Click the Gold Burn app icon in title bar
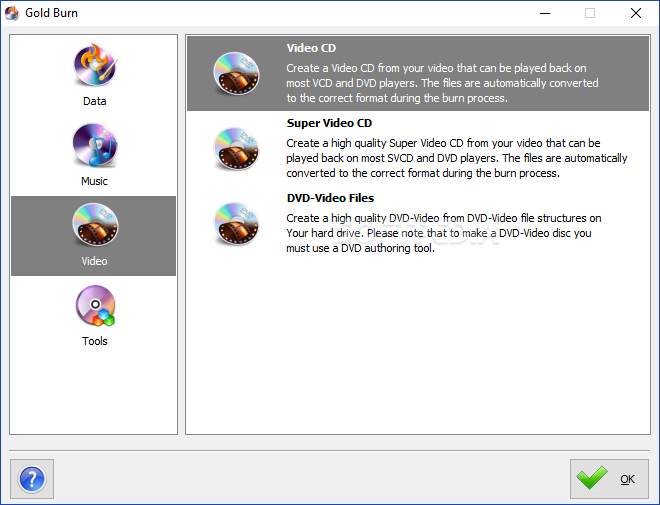Viewport: 660px width, 505px height. pos(12,13)
